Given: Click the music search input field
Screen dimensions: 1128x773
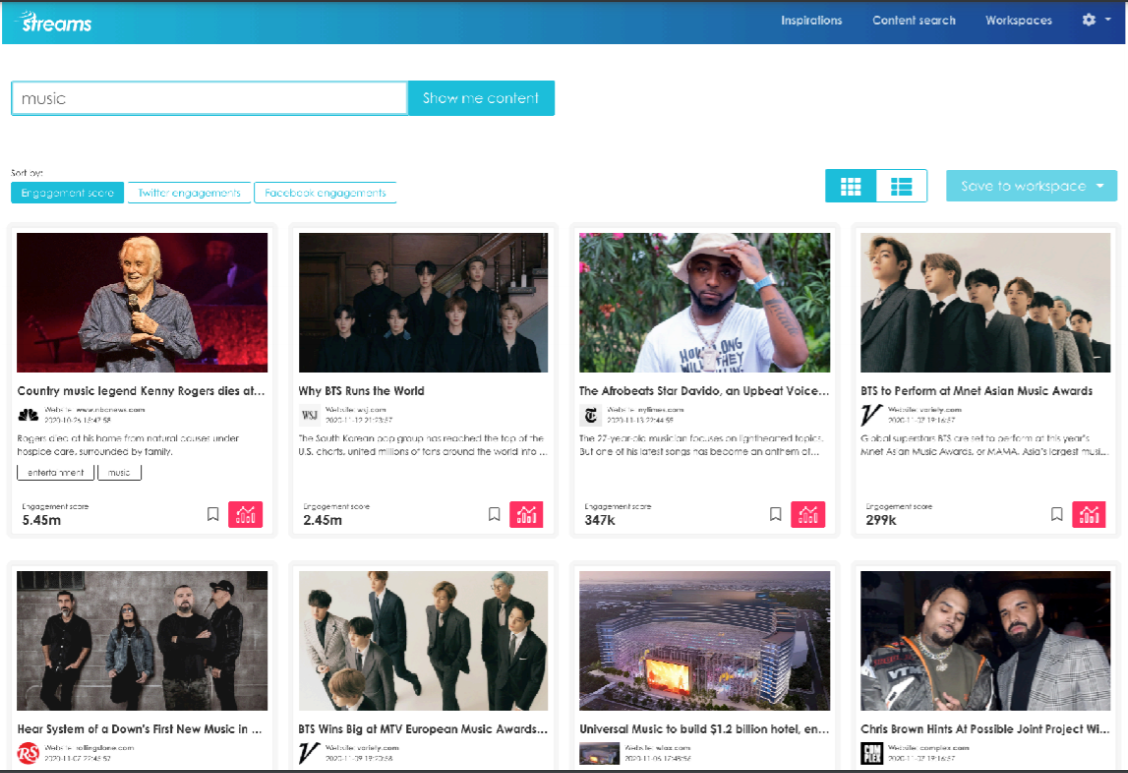Looking at the screenshot, I should pyautogui.click(x=209, y=98).
